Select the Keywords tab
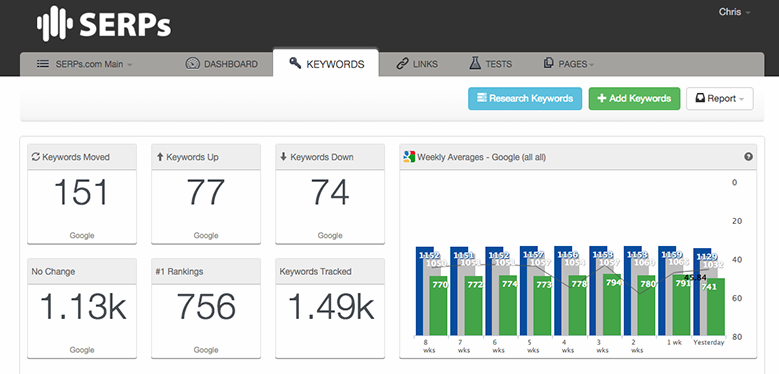This screenshot has height=374, width=779. 326,64
